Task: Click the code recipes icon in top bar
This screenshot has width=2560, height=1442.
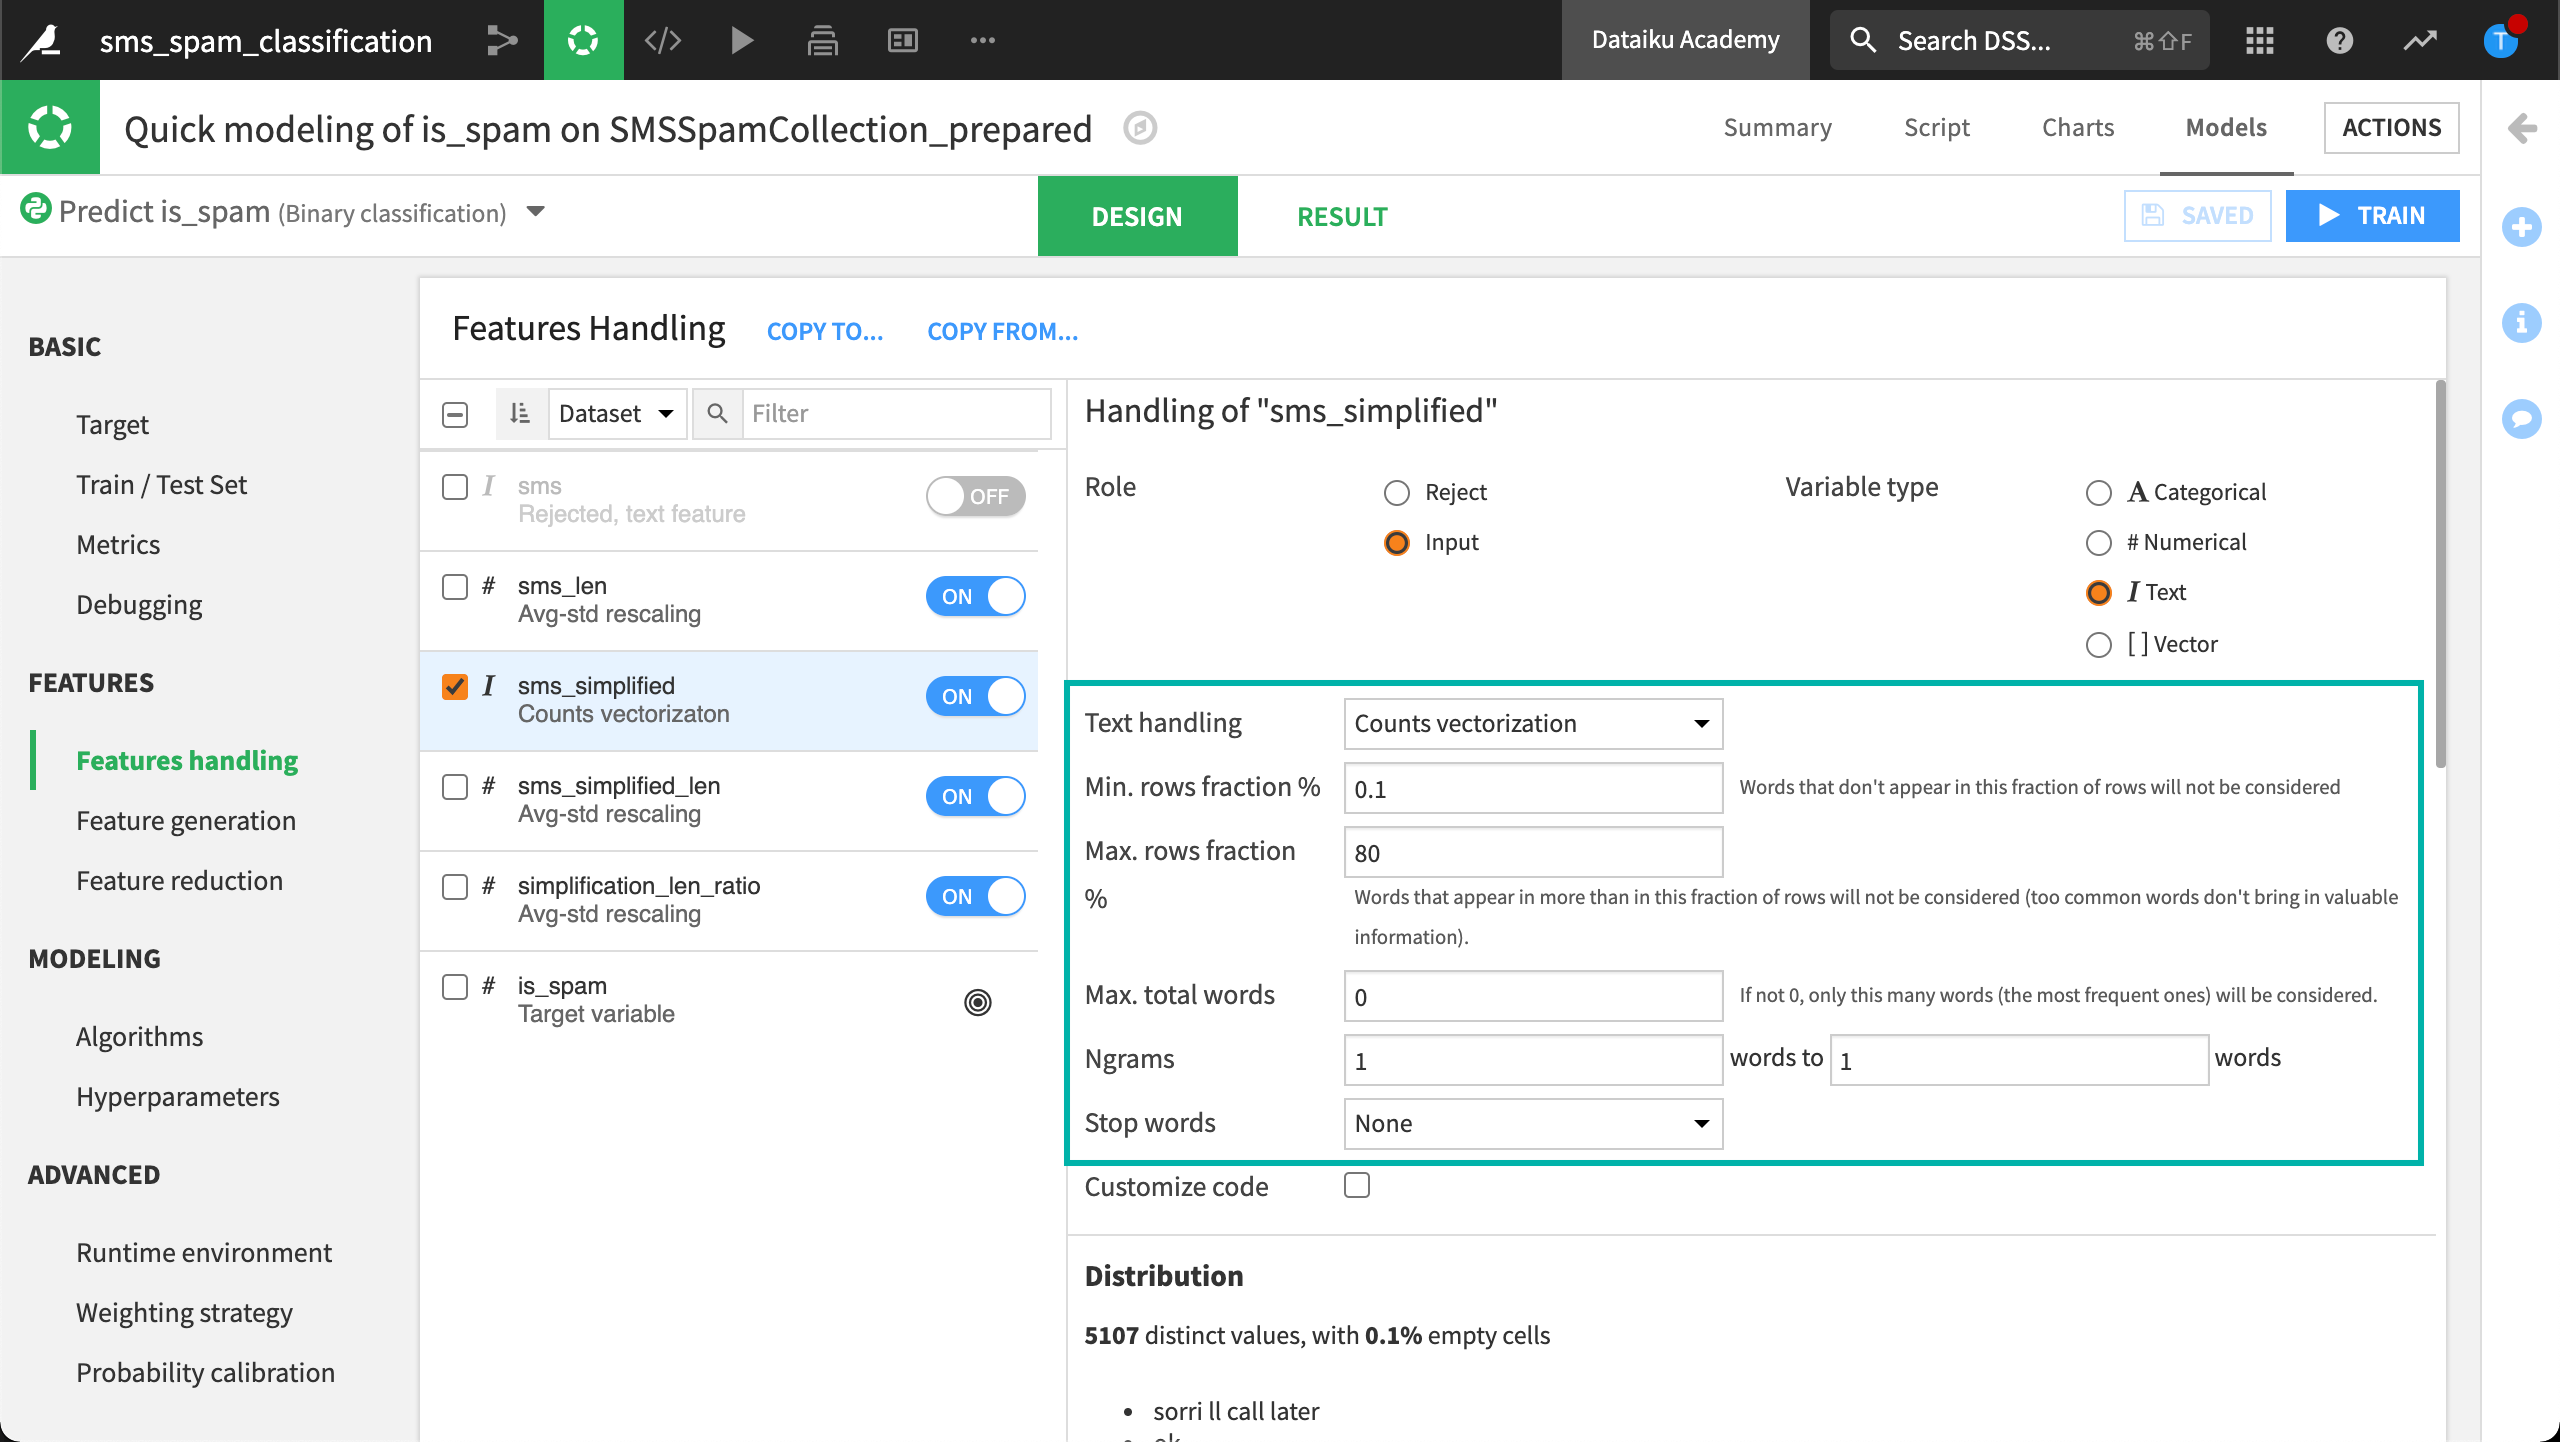Action: click(x=663, y=40)
